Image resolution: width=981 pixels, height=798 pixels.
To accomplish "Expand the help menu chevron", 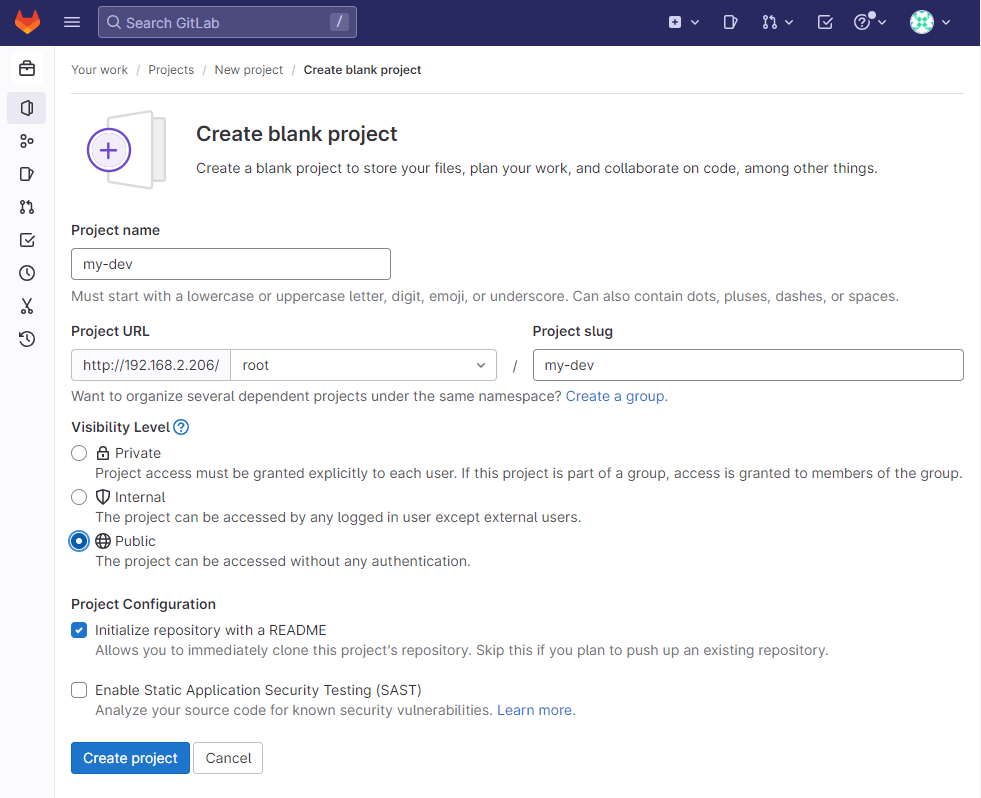I will [882, 23].
